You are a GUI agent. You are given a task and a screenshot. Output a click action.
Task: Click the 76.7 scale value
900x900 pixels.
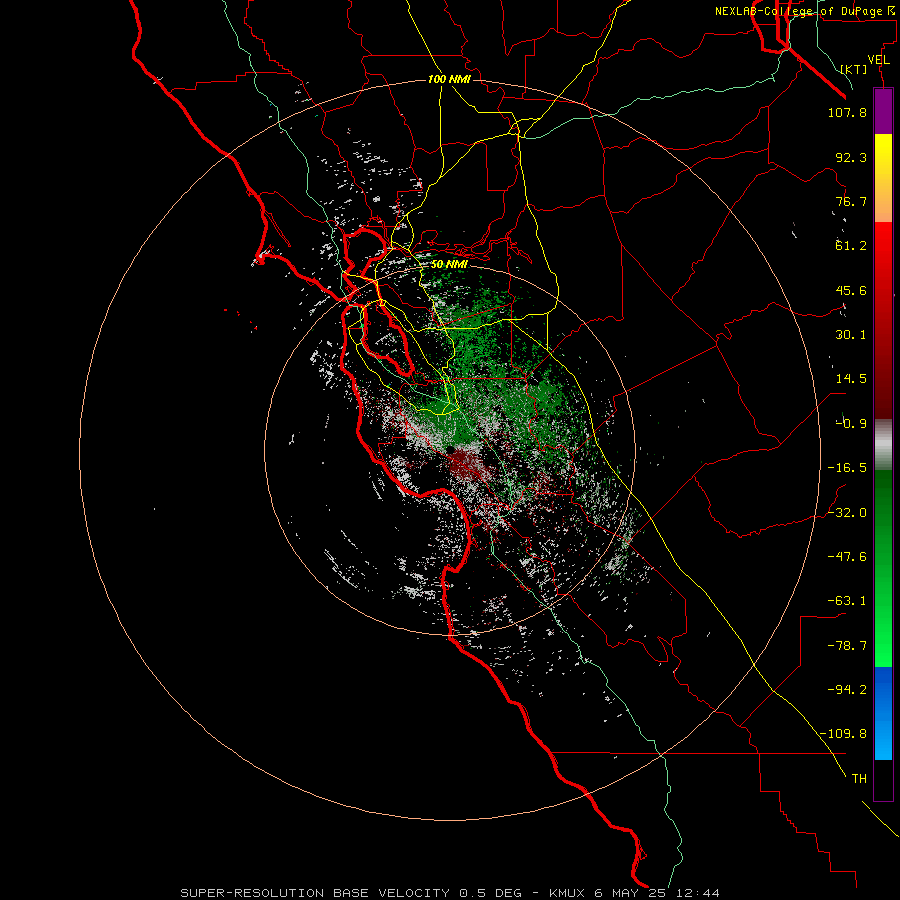click(x=851, y=201)
